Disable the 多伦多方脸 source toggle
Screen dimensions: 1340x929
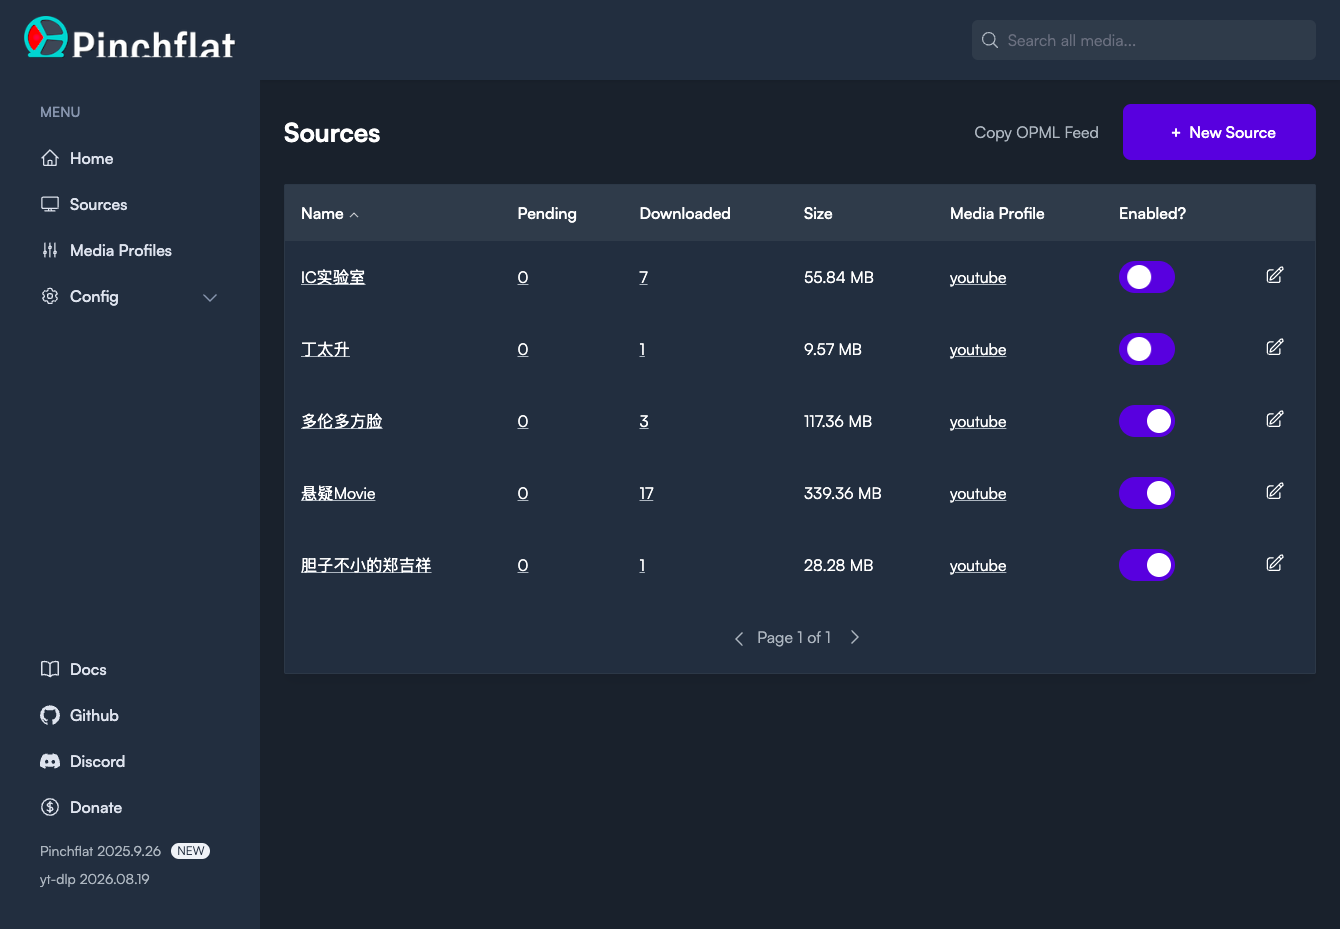click(x=1147, y=421)
